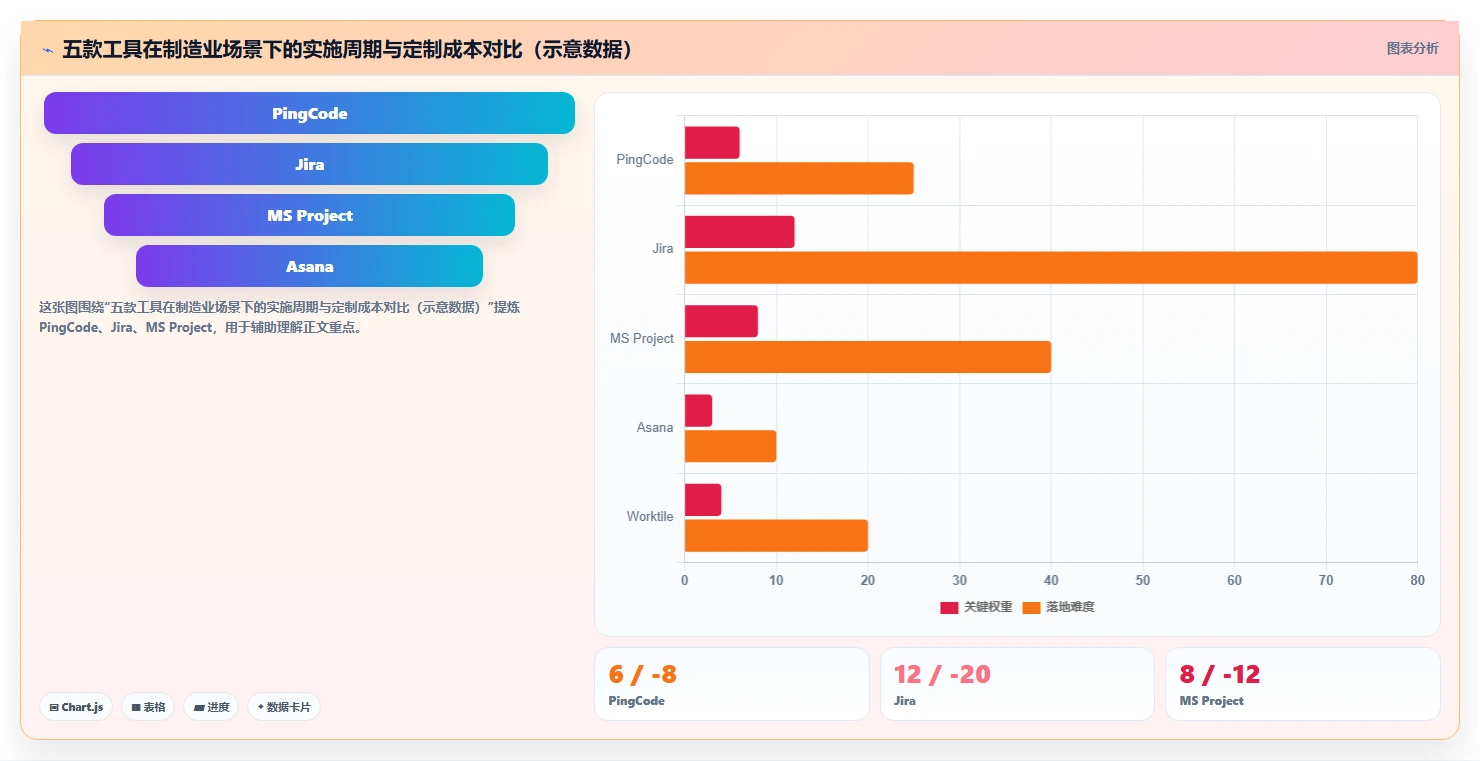Click the x-axis tick label 80
The height and width of the screenshot is (761, 1480).
coord(1417,581)
